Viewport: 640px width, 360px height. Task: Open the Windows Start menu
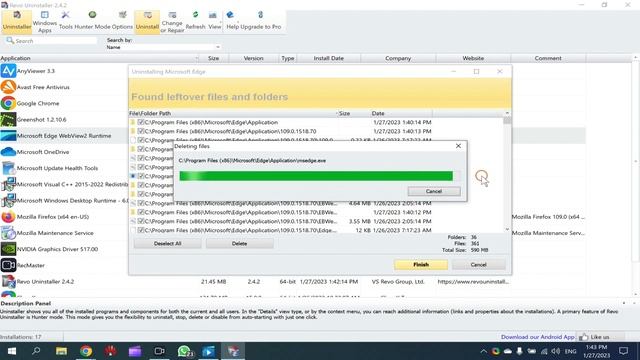(x=12, y=351)
